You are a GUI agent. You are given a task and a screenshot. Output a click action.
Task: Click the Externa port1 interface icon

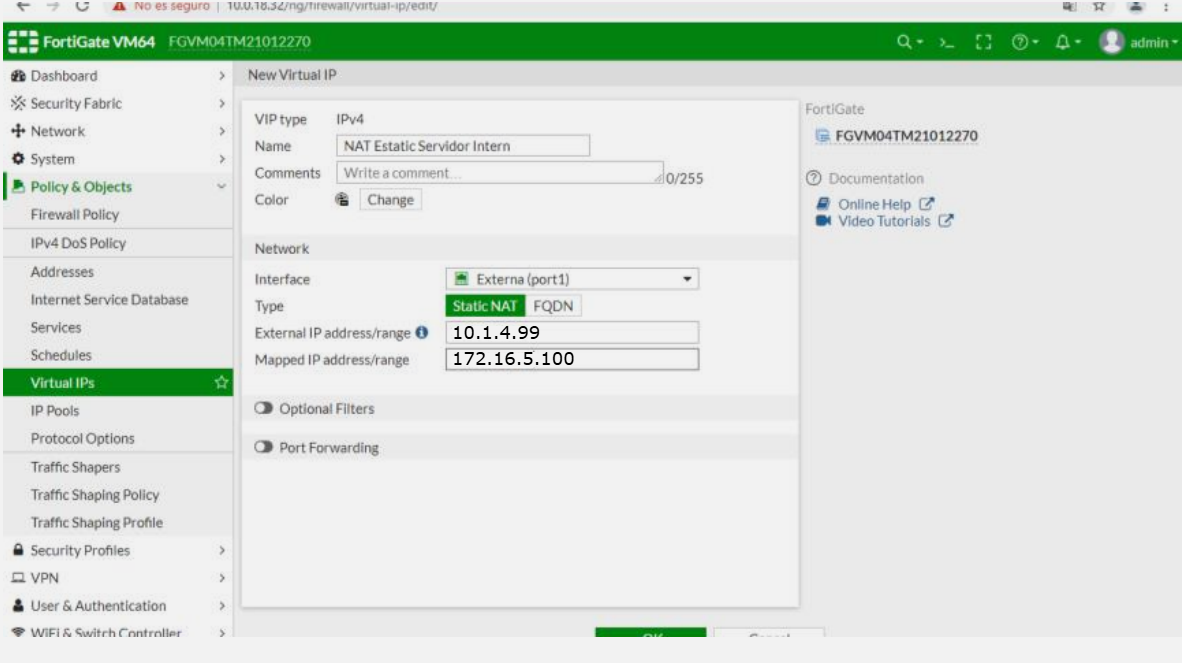click(461, 279)
